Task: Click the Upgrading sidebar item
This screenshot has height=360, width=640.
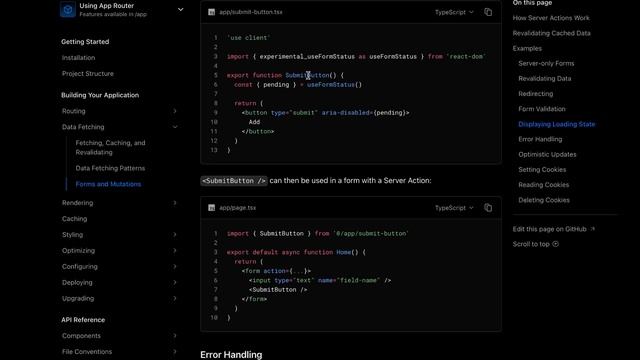Action: pyautogui.click(x=78, y=298)
